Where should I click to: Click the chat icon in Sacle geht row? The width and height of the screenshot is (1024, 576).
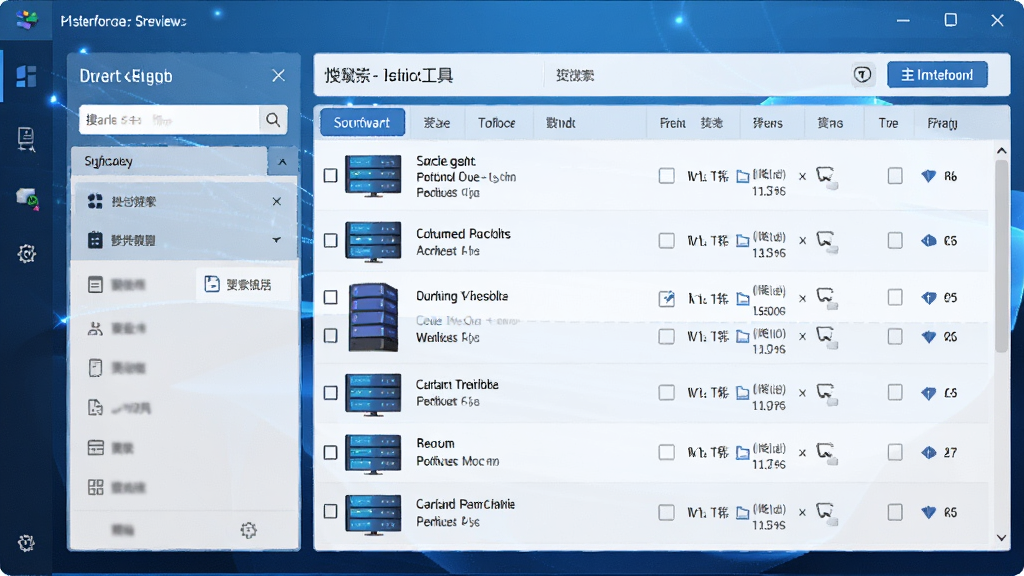pyautogui.click(x=827, y=176)
